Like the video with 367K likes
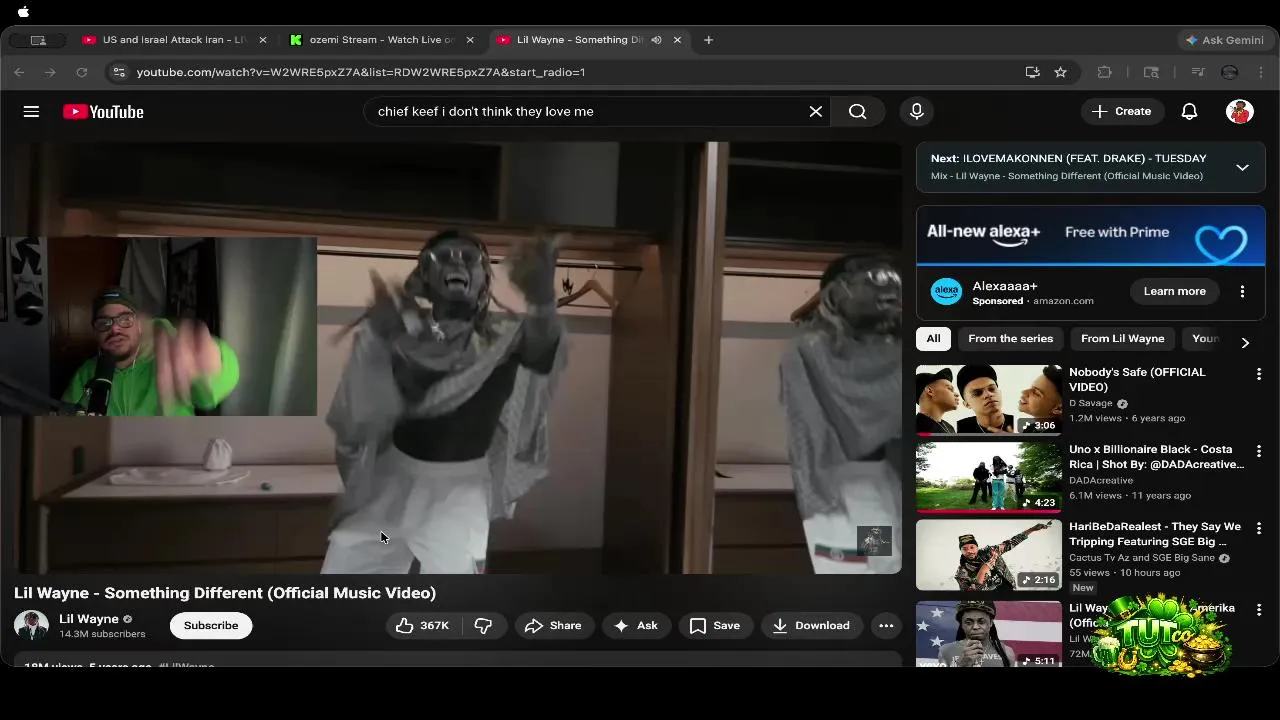This screenshot has height=720, width=1280. 423,625
